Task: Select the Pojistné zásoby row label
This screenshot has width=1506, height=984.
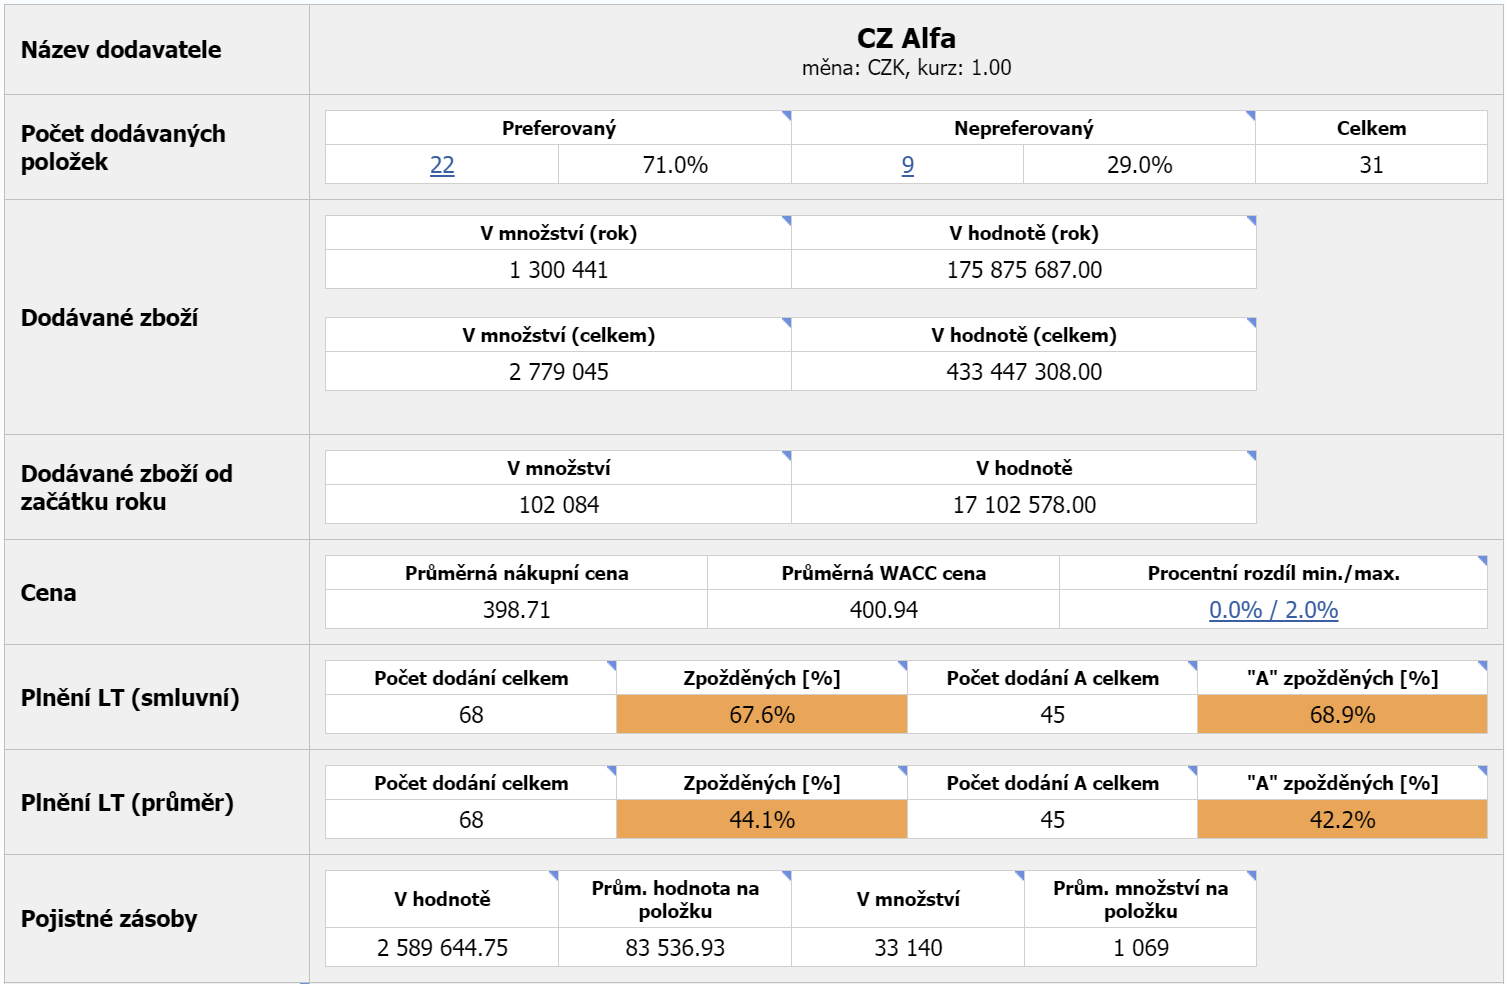Action: point(109,919)
